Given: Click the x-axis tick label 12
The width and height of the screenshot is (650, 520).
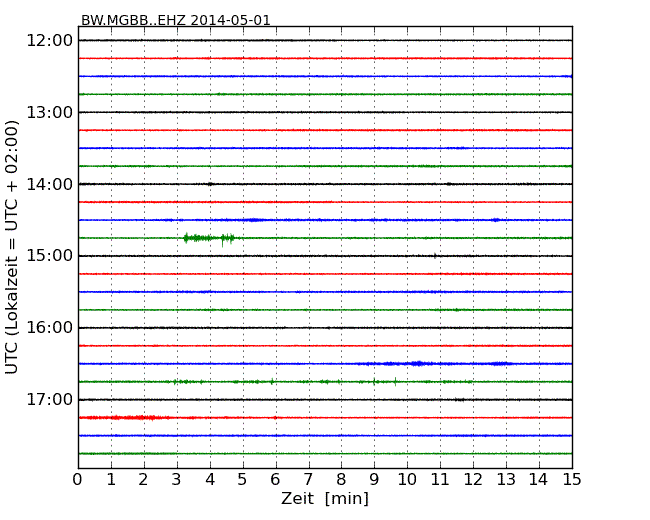Looking at the screenshot, I should [x=473, y=480].
